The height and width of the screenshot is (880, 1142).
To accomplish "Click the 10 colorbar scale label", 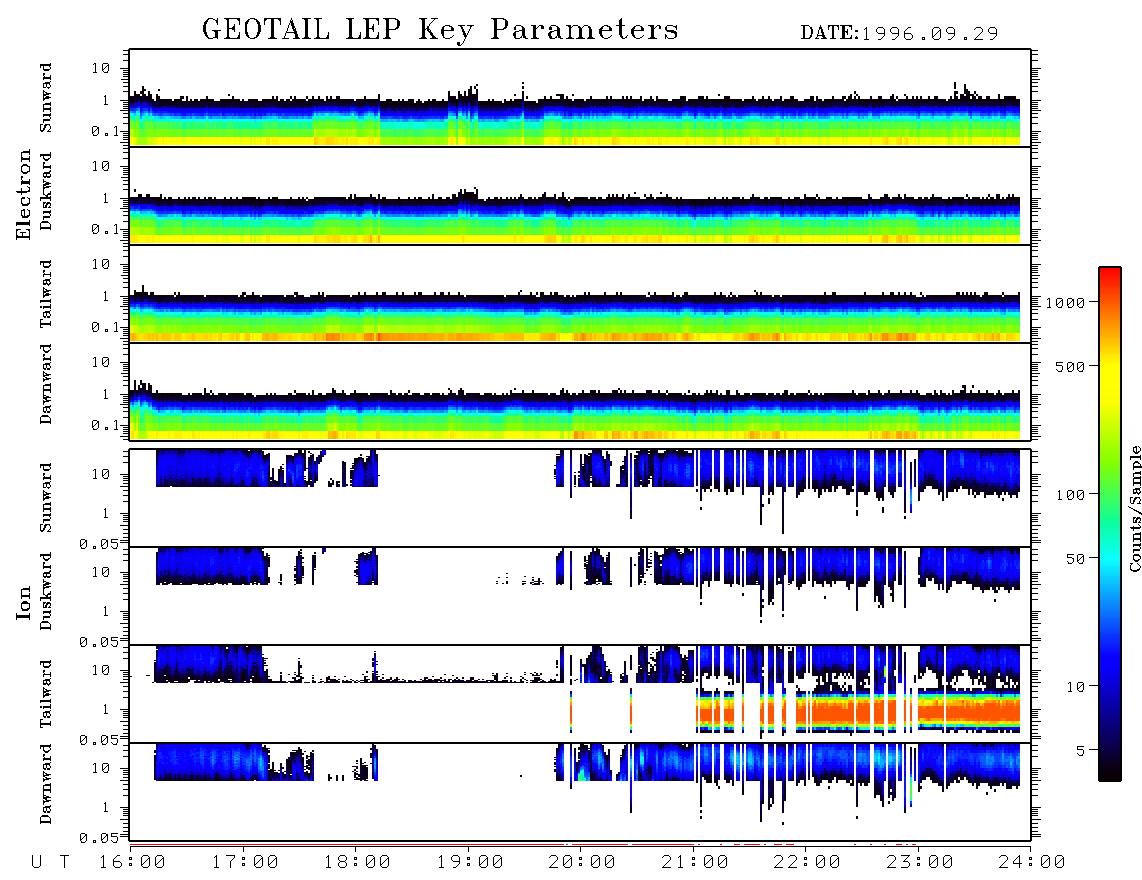I will (1076, 687).
